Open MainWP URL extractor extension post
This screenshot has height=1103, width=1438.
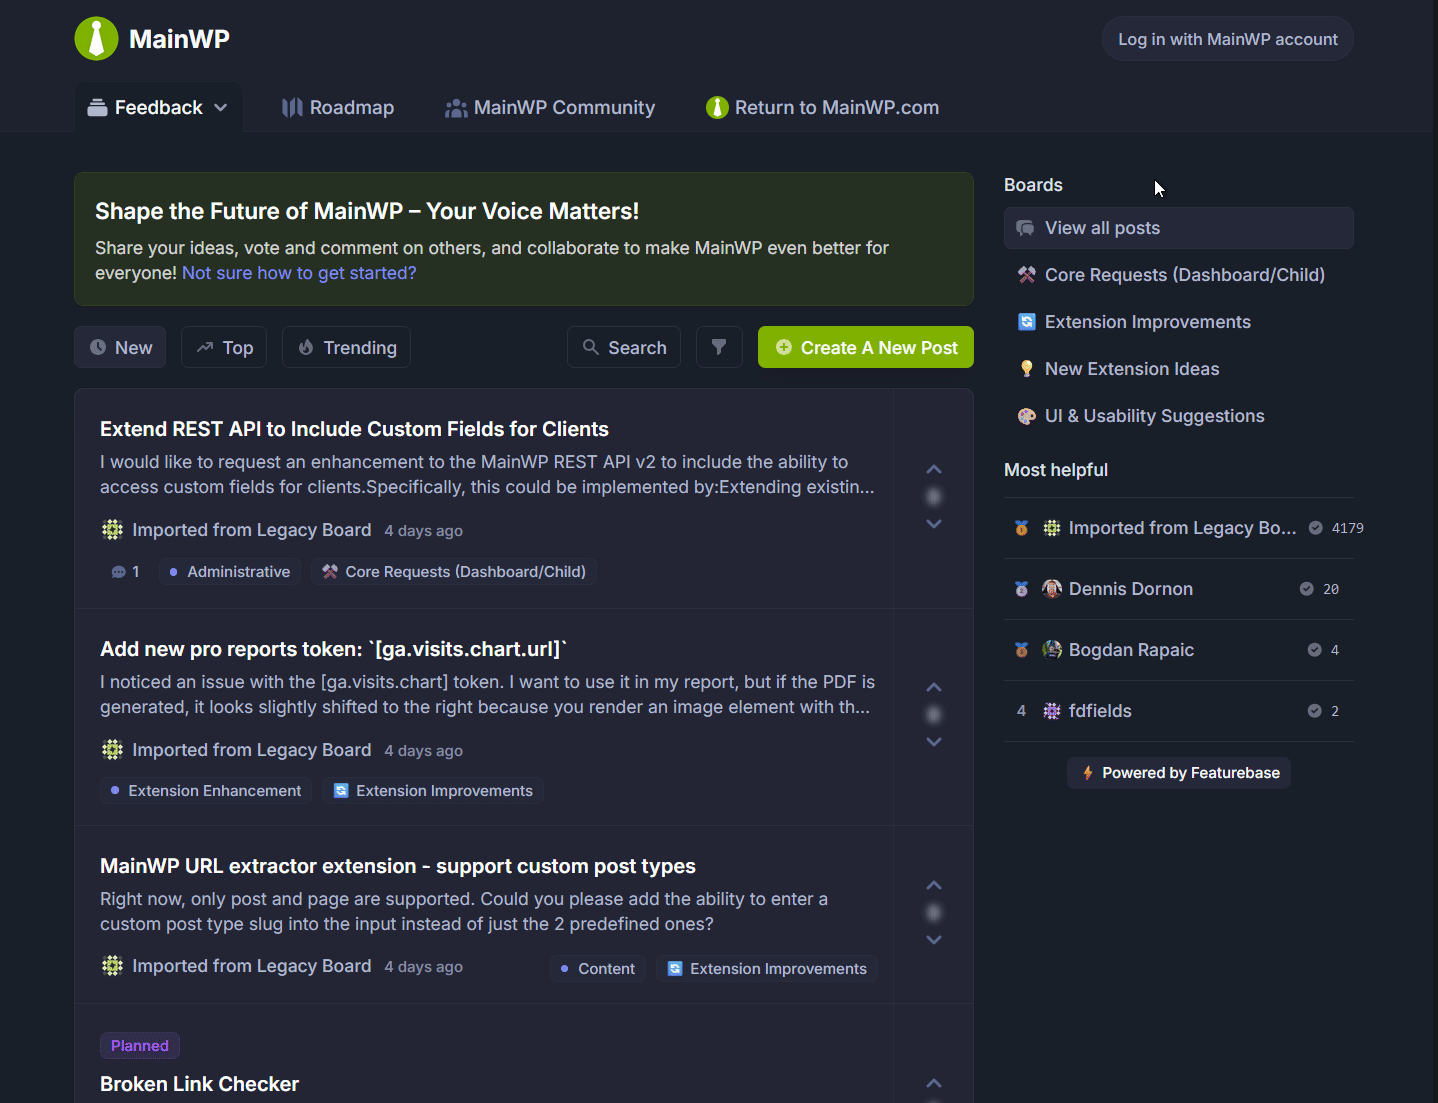(x=398, y=866)
